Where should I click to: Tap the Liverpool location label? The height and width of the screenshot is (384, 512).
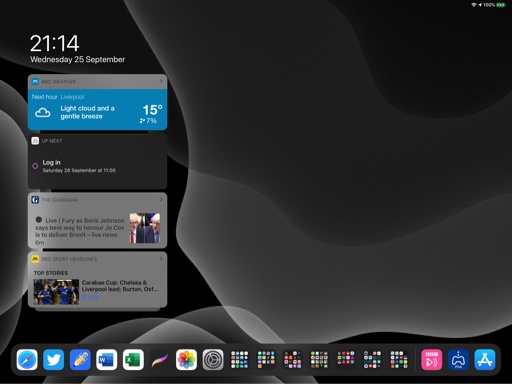click(x=72, y=97)
